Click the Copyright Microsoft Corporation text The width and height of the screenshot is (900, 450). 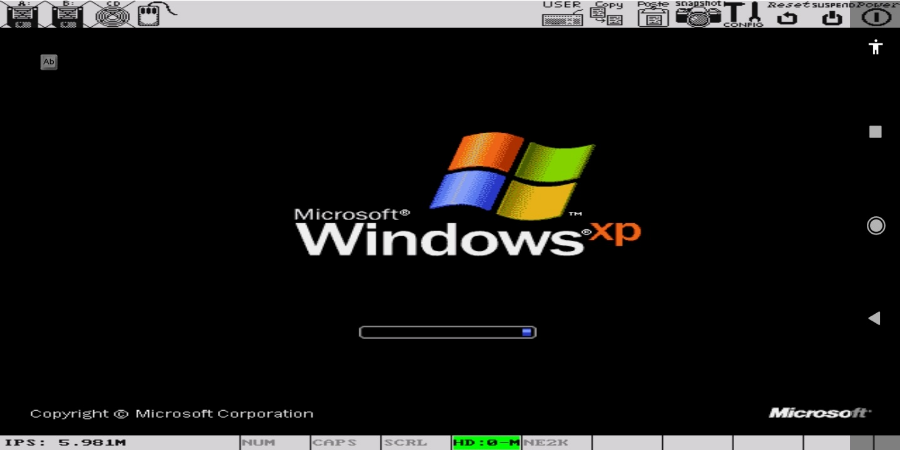[172, 414]
